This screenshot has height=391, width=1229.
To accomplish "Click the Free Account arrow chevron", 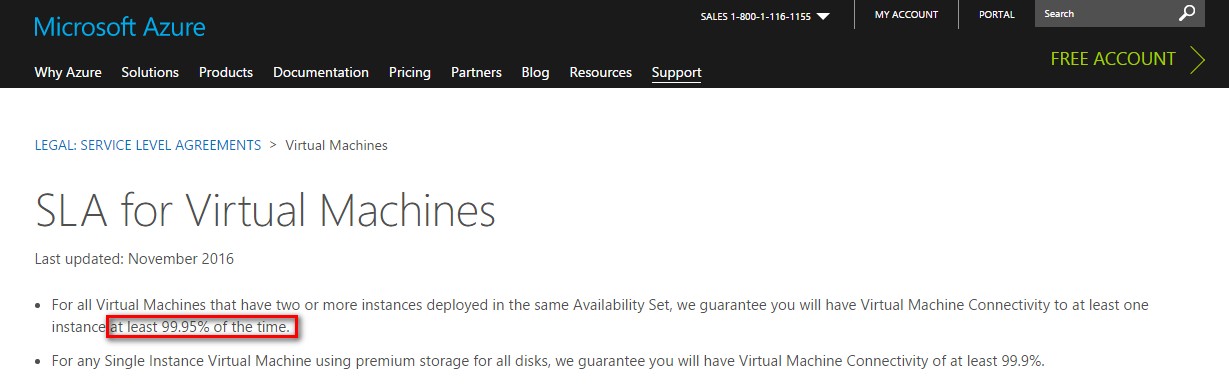I will tap(1199, 59).
